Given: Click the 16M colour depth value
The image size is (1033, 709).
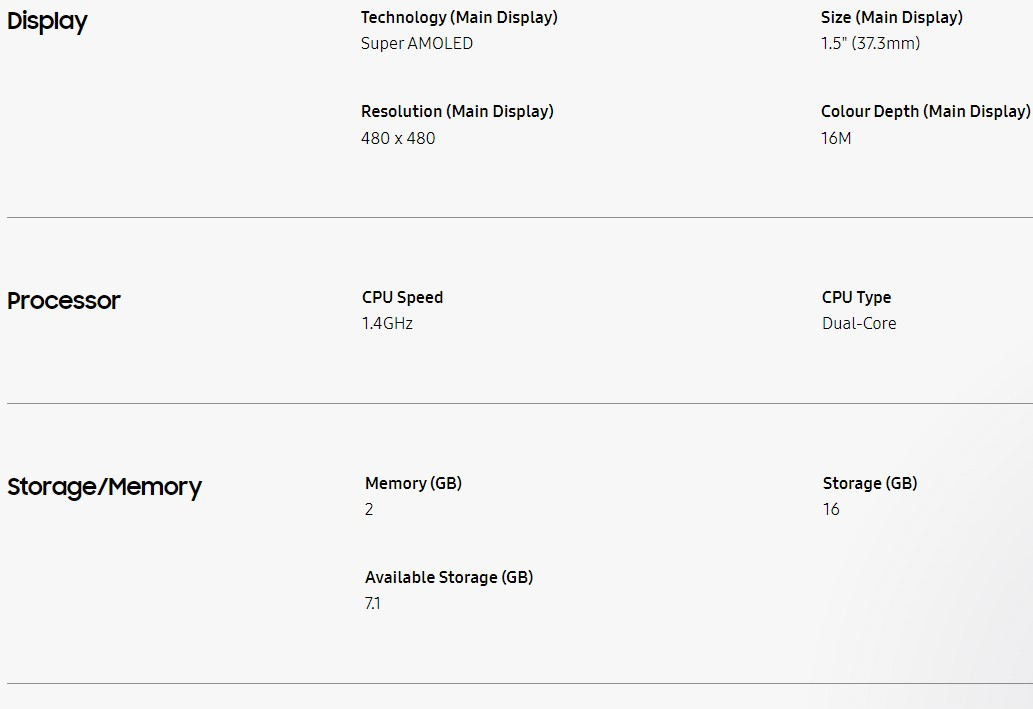Looking at the screenshot, I should click(x=836, y=138).
